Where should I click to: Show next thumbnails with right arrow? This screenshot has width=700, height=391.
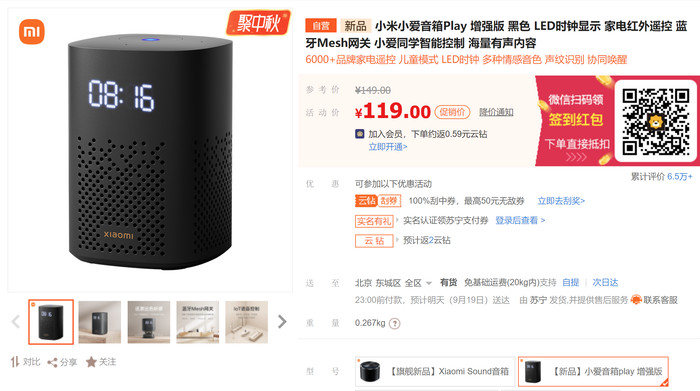282,321
